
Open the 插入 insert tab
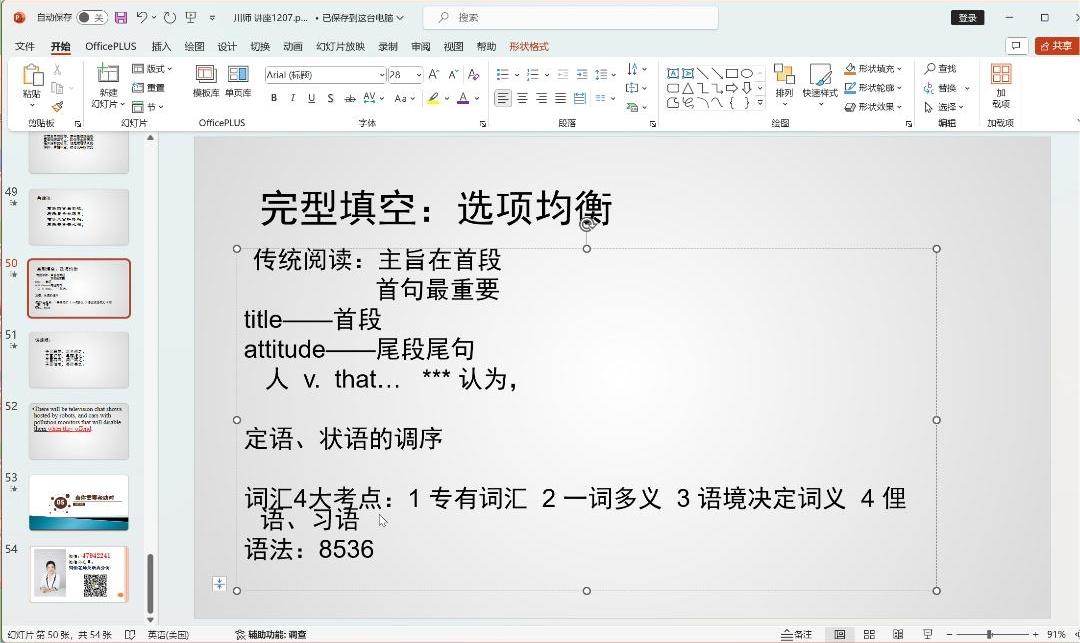tap(161, 46)
